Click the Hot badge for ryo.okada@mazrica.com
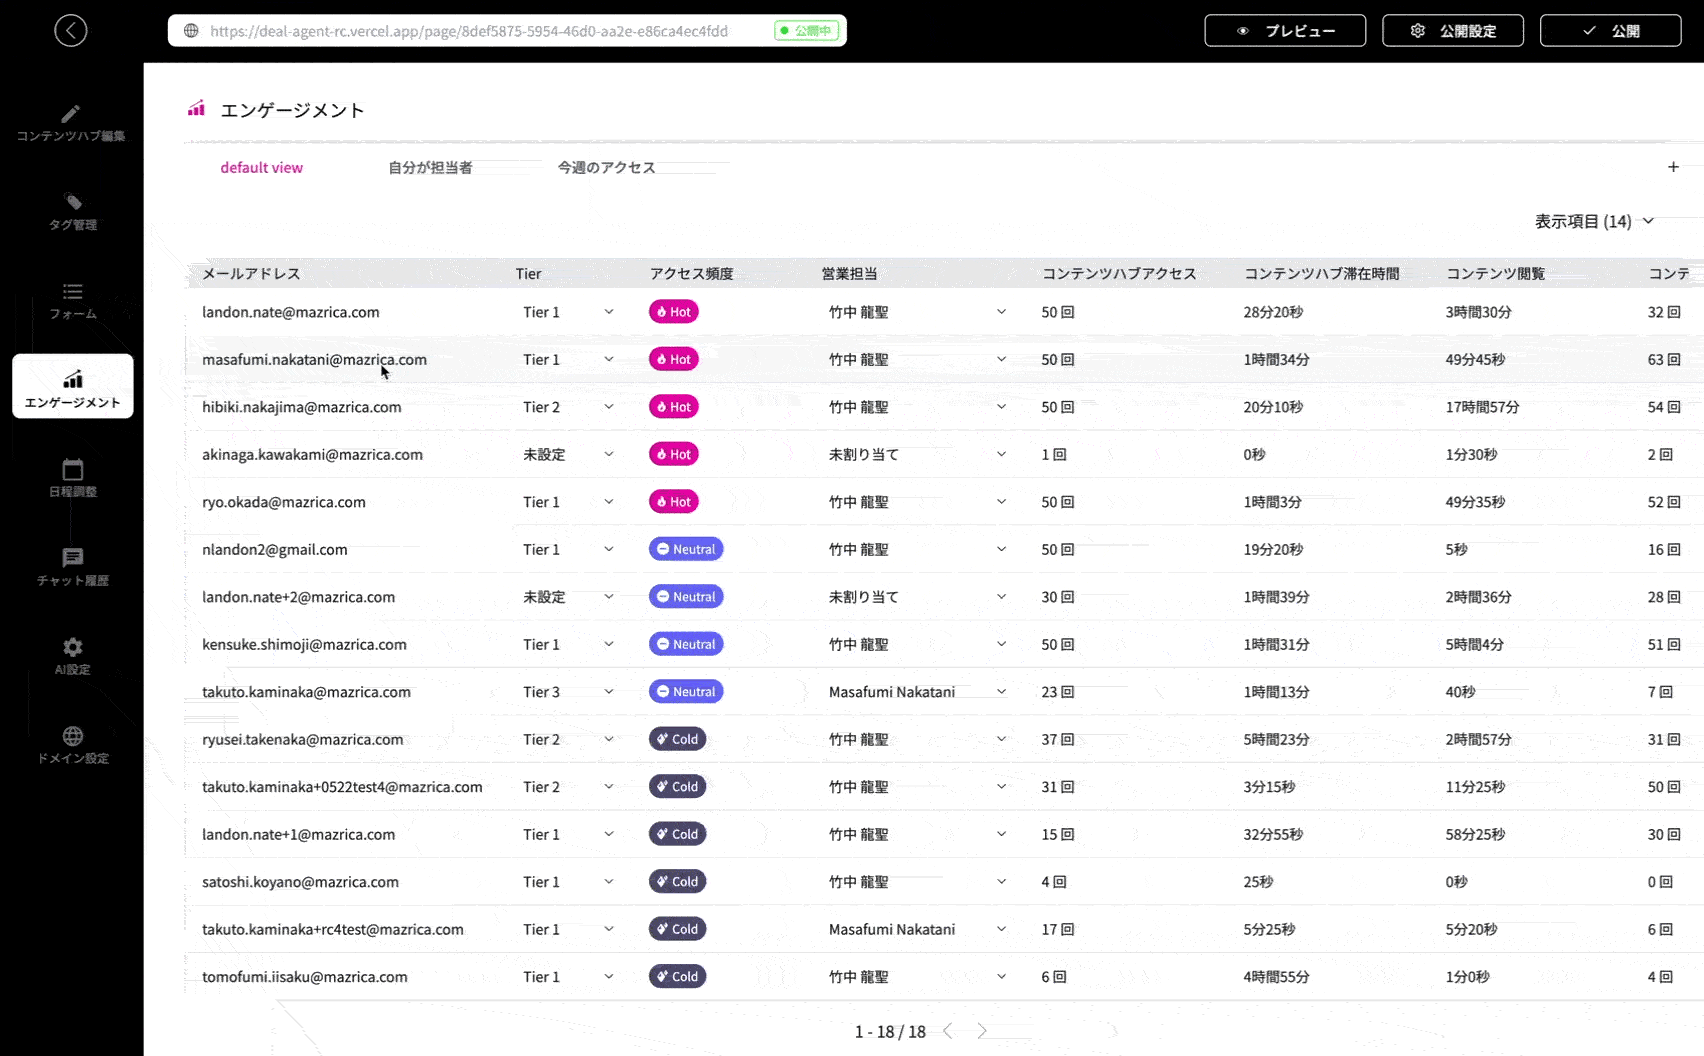This screenshot has width=1704, height=1056. pyautogui.click(x=673, y=502)
